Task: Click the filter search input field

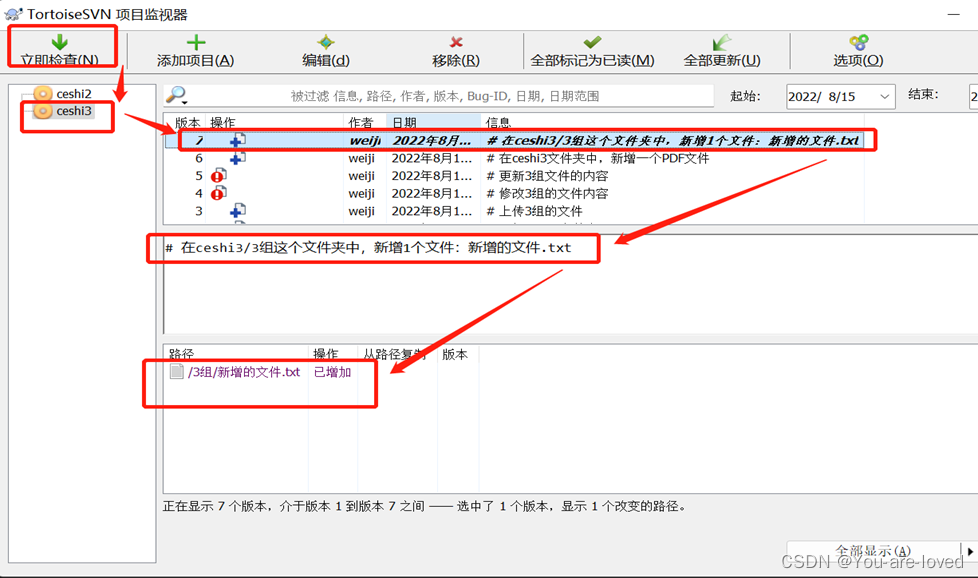Action: click(444, 96)
